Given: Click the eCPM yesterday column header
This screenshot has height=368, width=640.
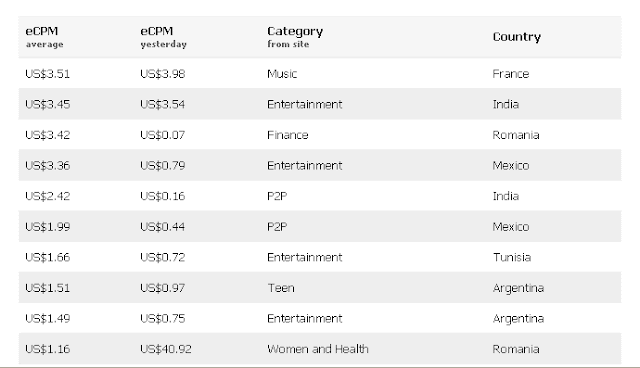Looking at the screenshot, I should click(163, 37).
